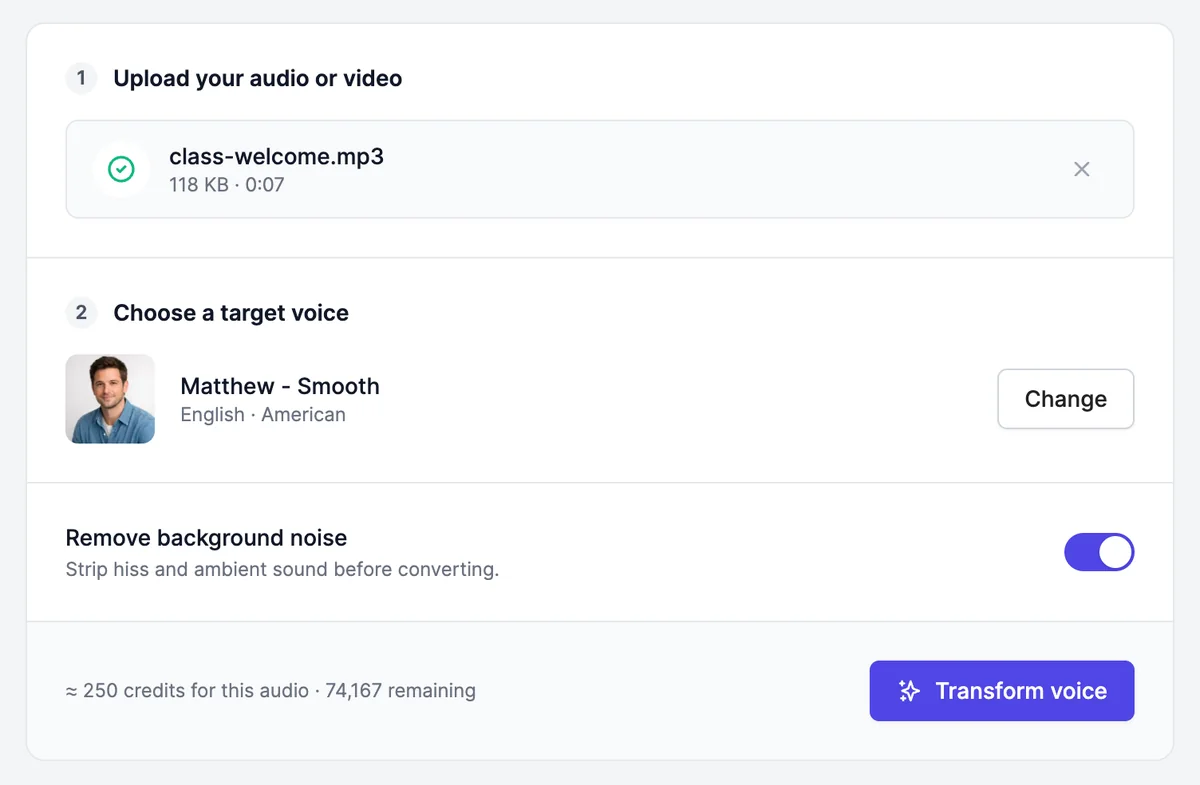Click the Strip hiss and ambient sound description
The image size is (1200, 785).
(282, 570)
